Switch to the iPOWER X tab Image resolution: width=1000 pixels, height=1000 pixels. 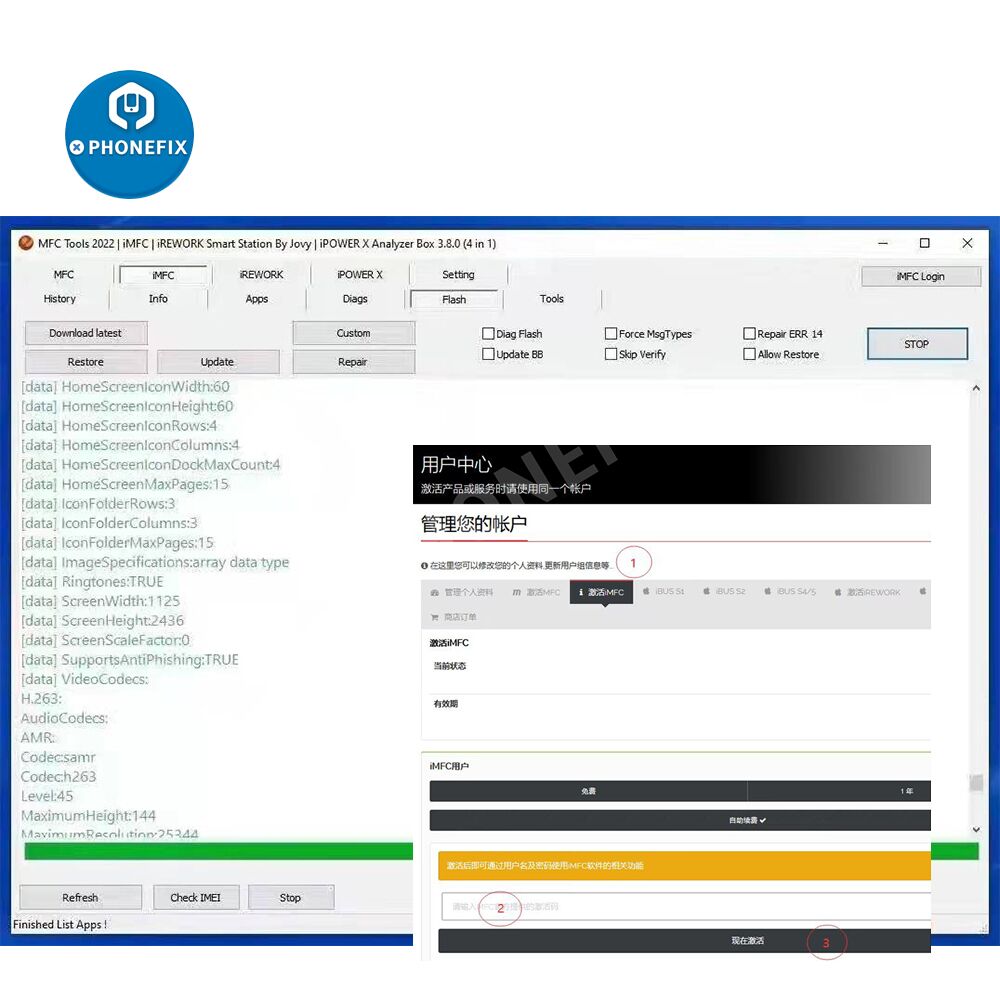coord(359,274)
